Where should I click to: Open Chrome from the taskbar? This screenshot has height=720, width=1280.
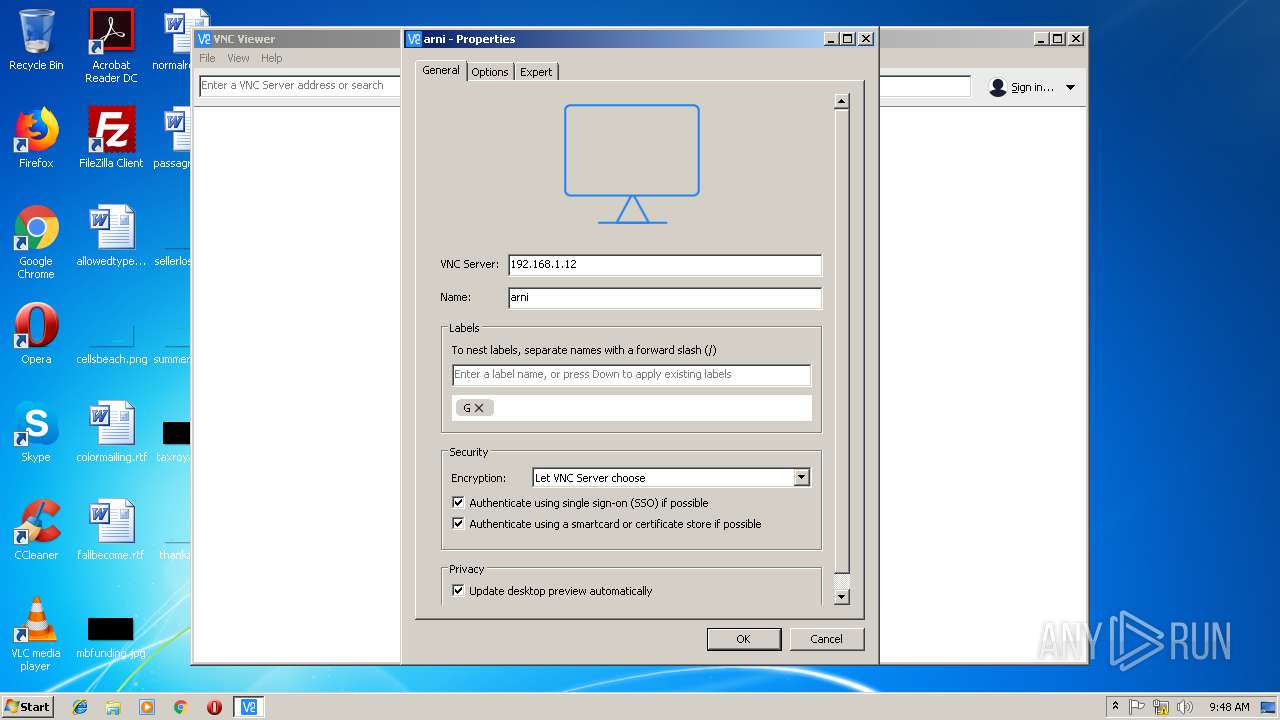(180, 707)
